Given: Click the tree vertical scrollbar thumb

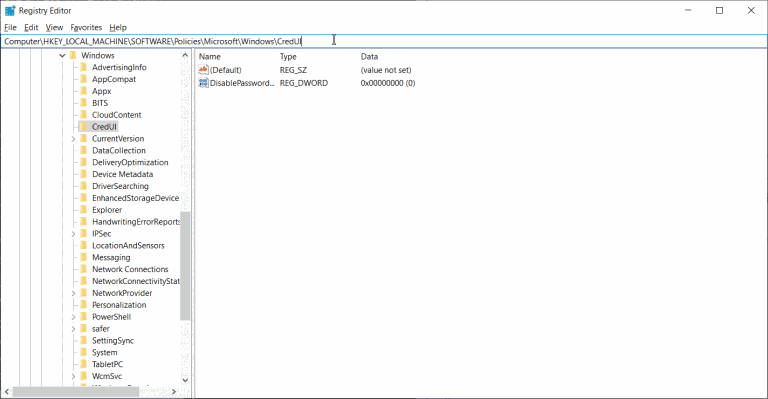Looking at the screenshot, I should coord(185,266).
